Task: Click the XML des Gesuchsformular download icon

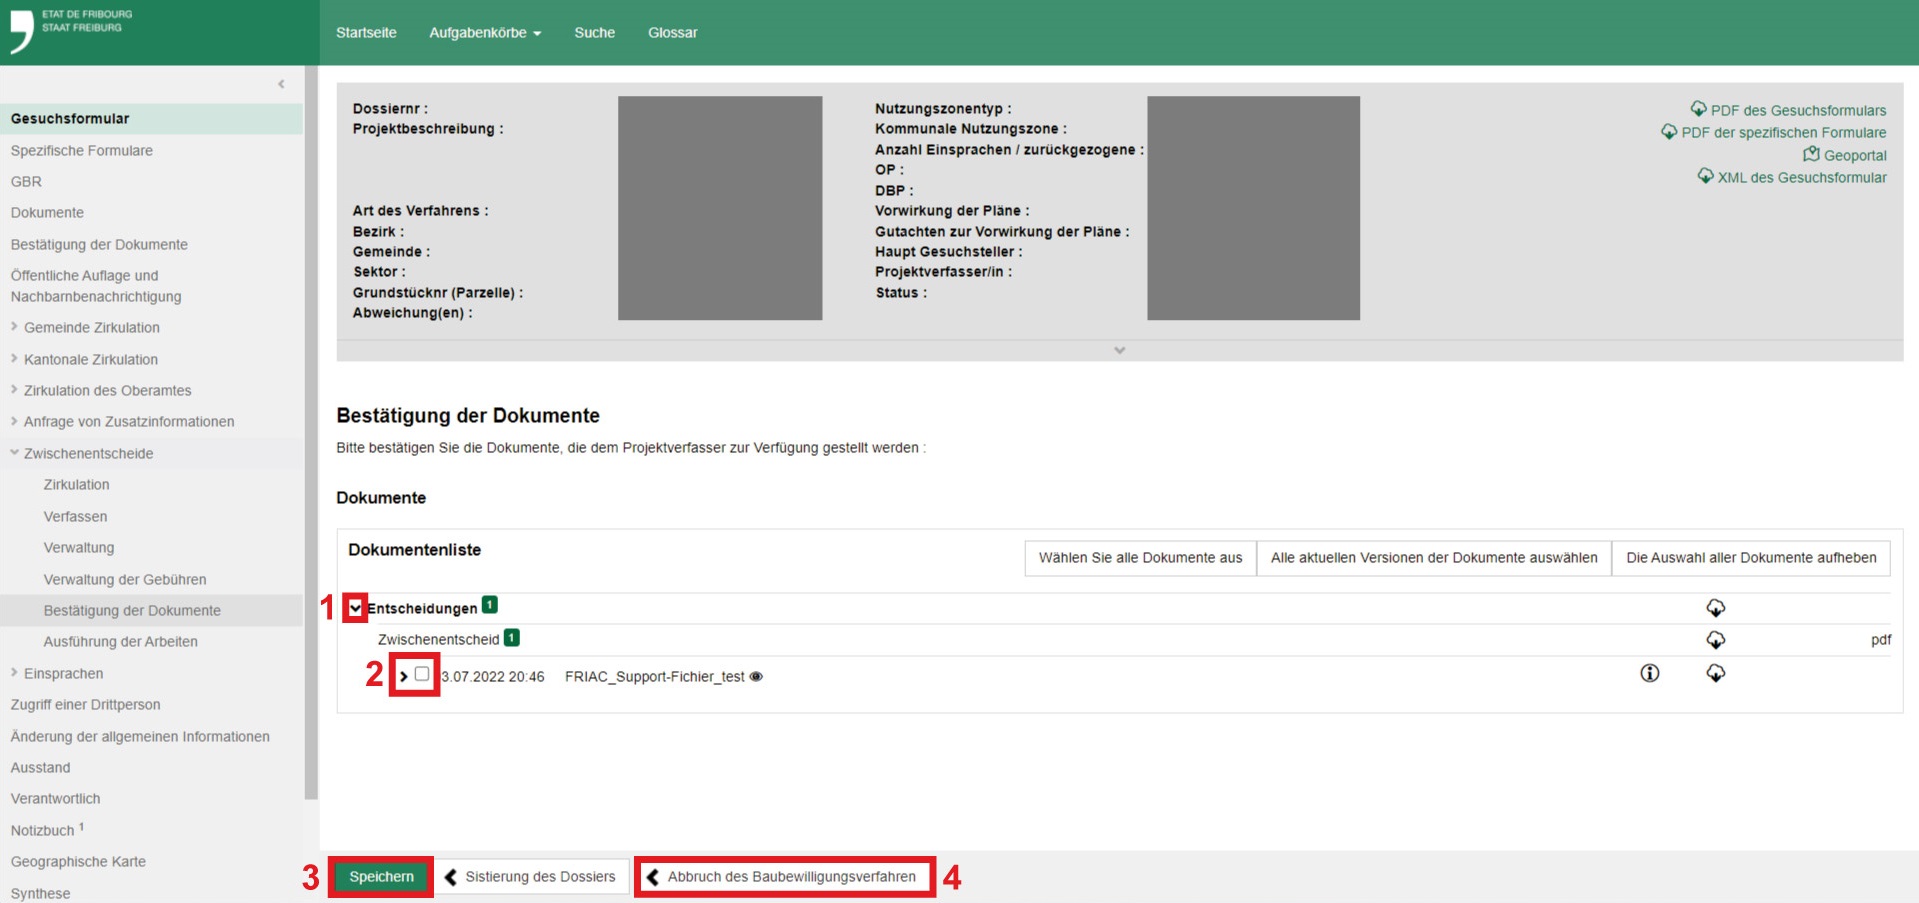Action: pos(1705,176)
